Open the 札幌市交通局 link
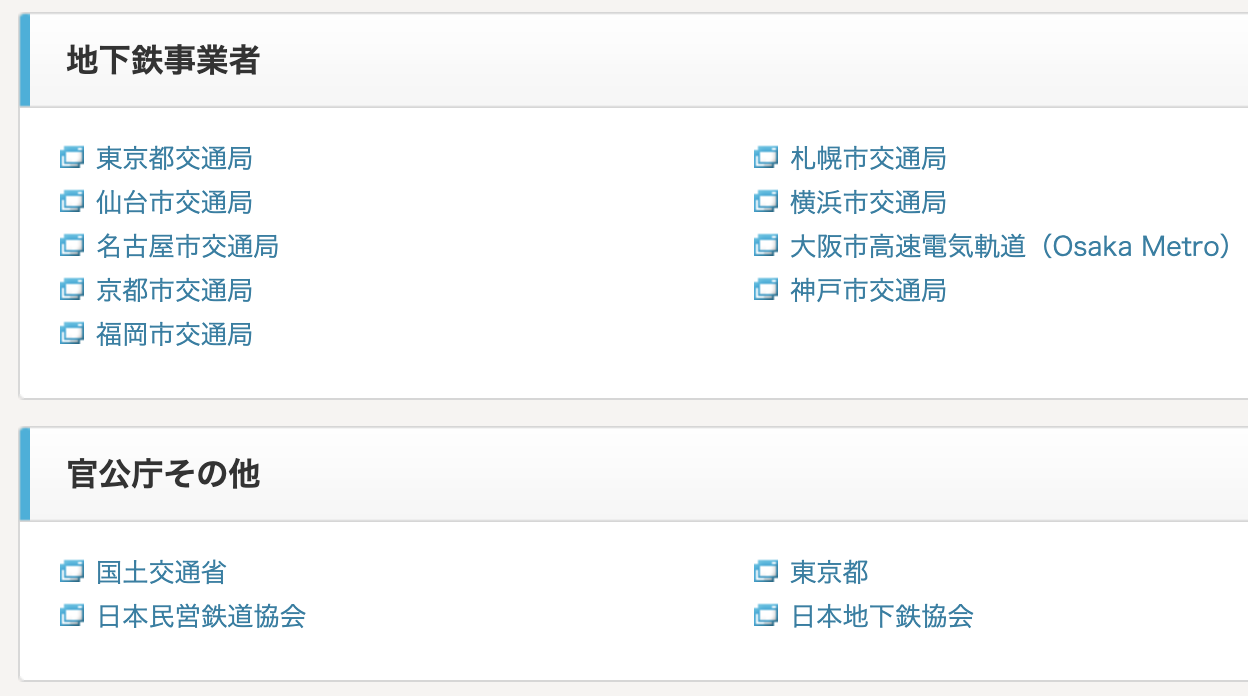Viewport: 1248px width, 696px height. [868, 158]
